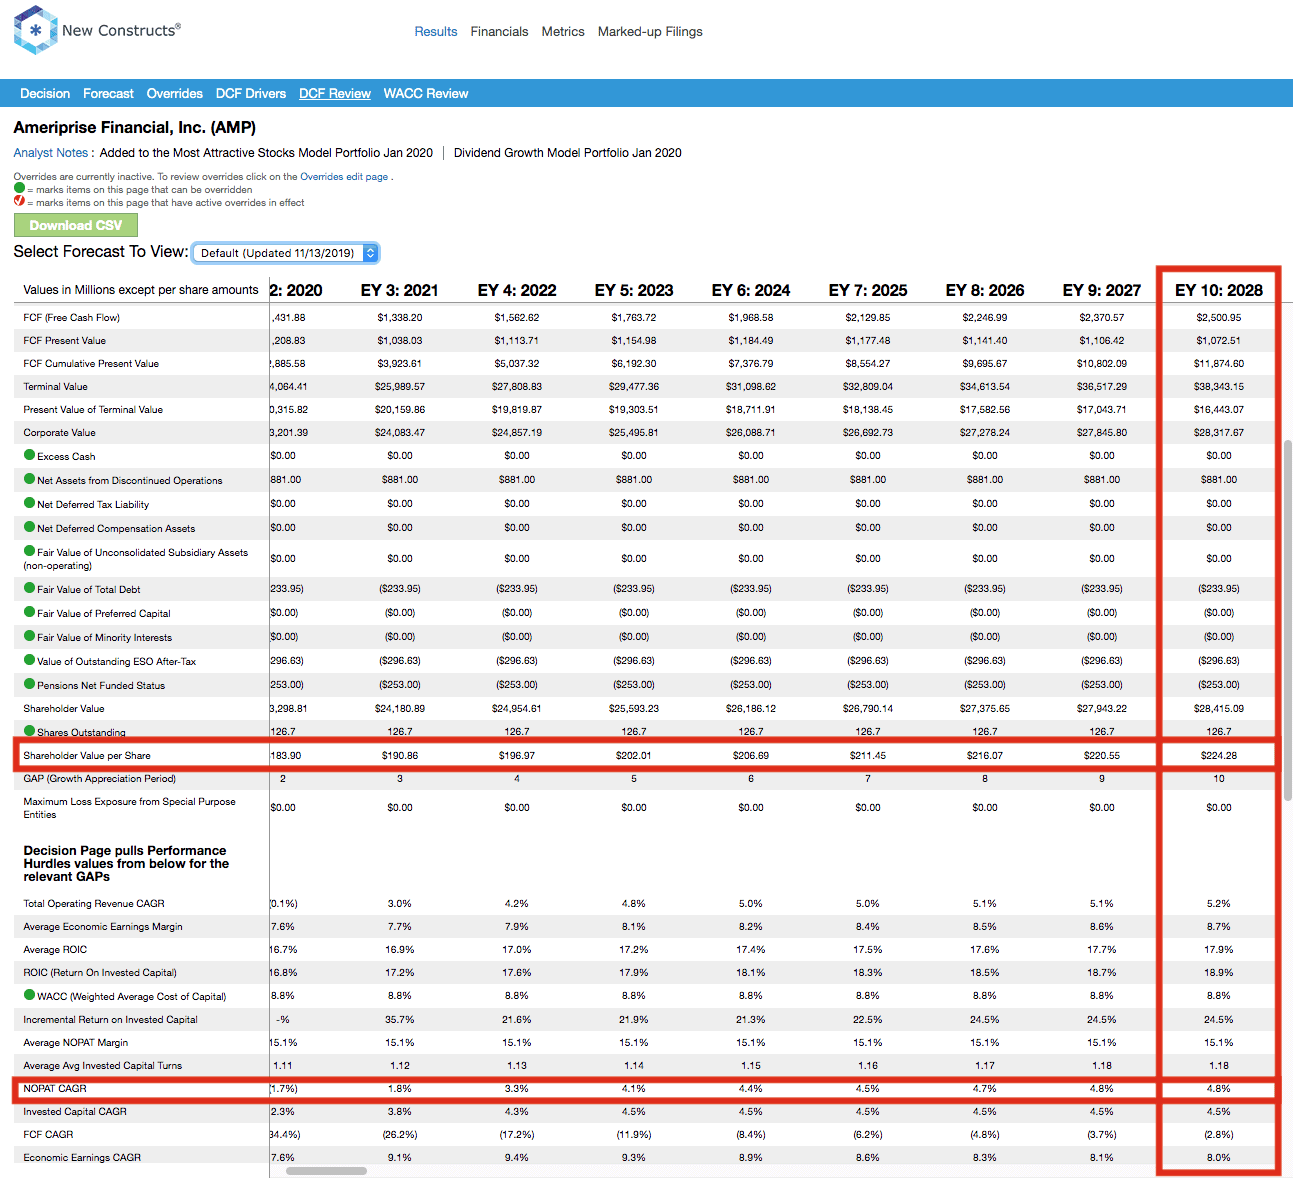Click the Average NOPAT Margin row label

(x=76, y=1042)
